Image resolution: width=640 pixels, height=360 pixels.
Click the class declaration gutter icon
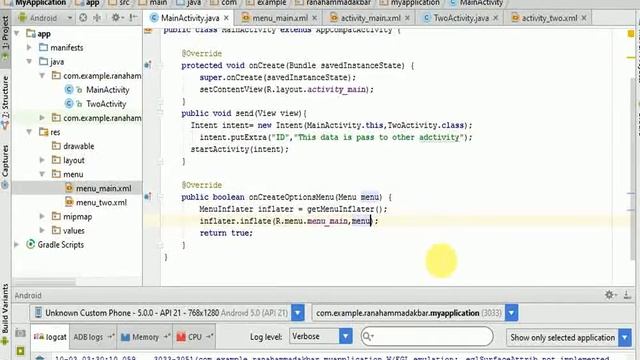[148, 31]
